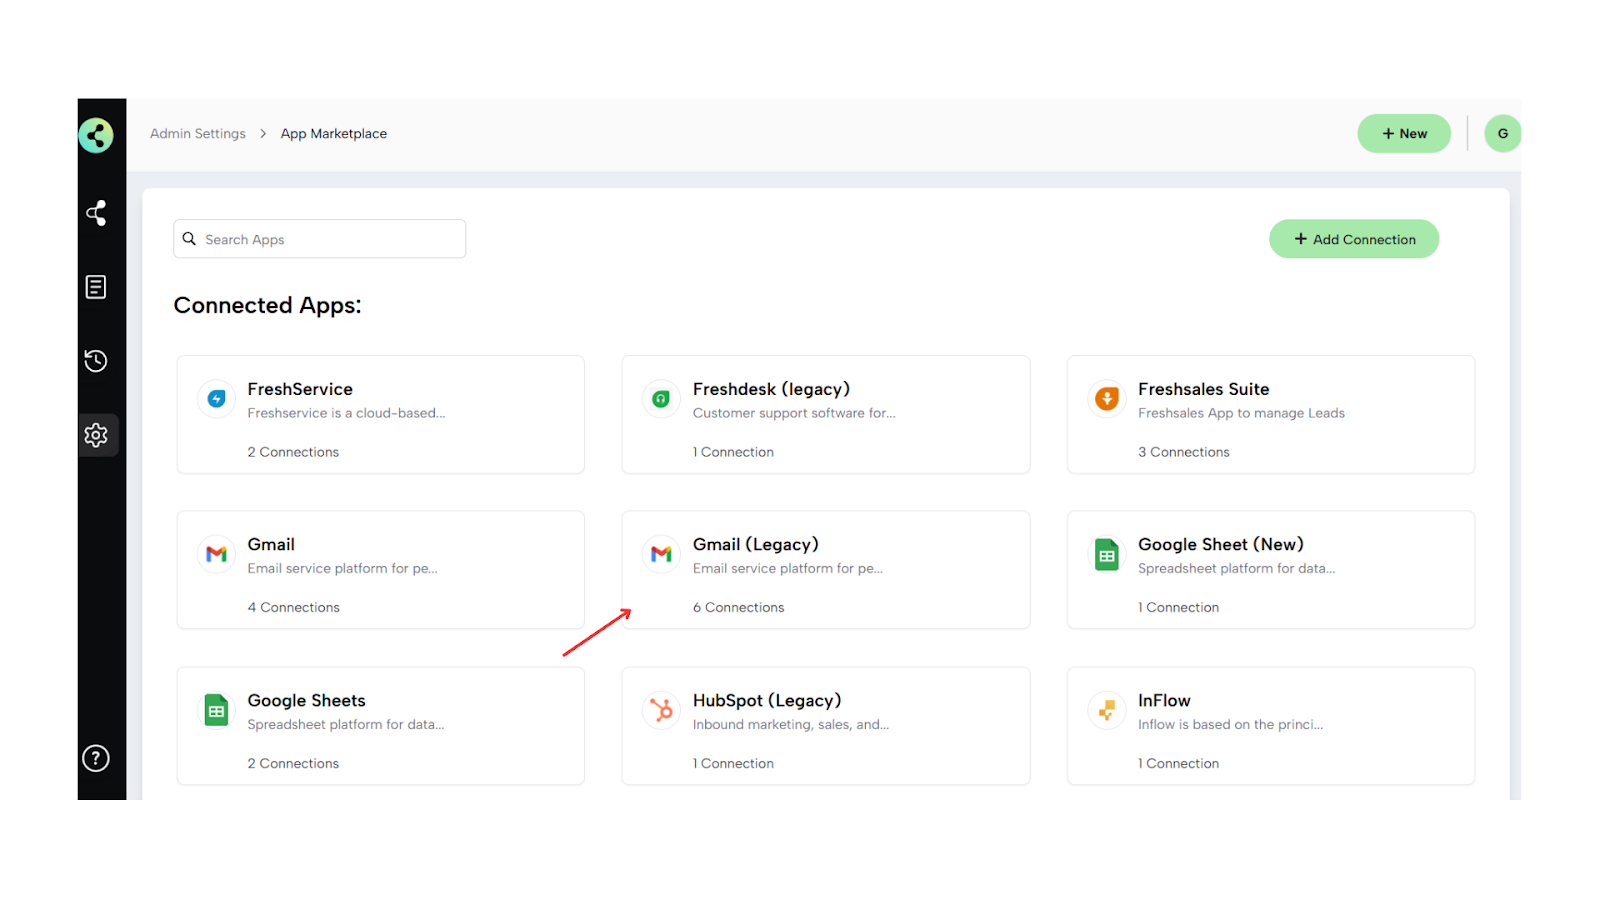This screenshot has width=1600, height=900.
Task: Click 'Freshservice is a cloud-based...' description
Action: coord(346,413)
